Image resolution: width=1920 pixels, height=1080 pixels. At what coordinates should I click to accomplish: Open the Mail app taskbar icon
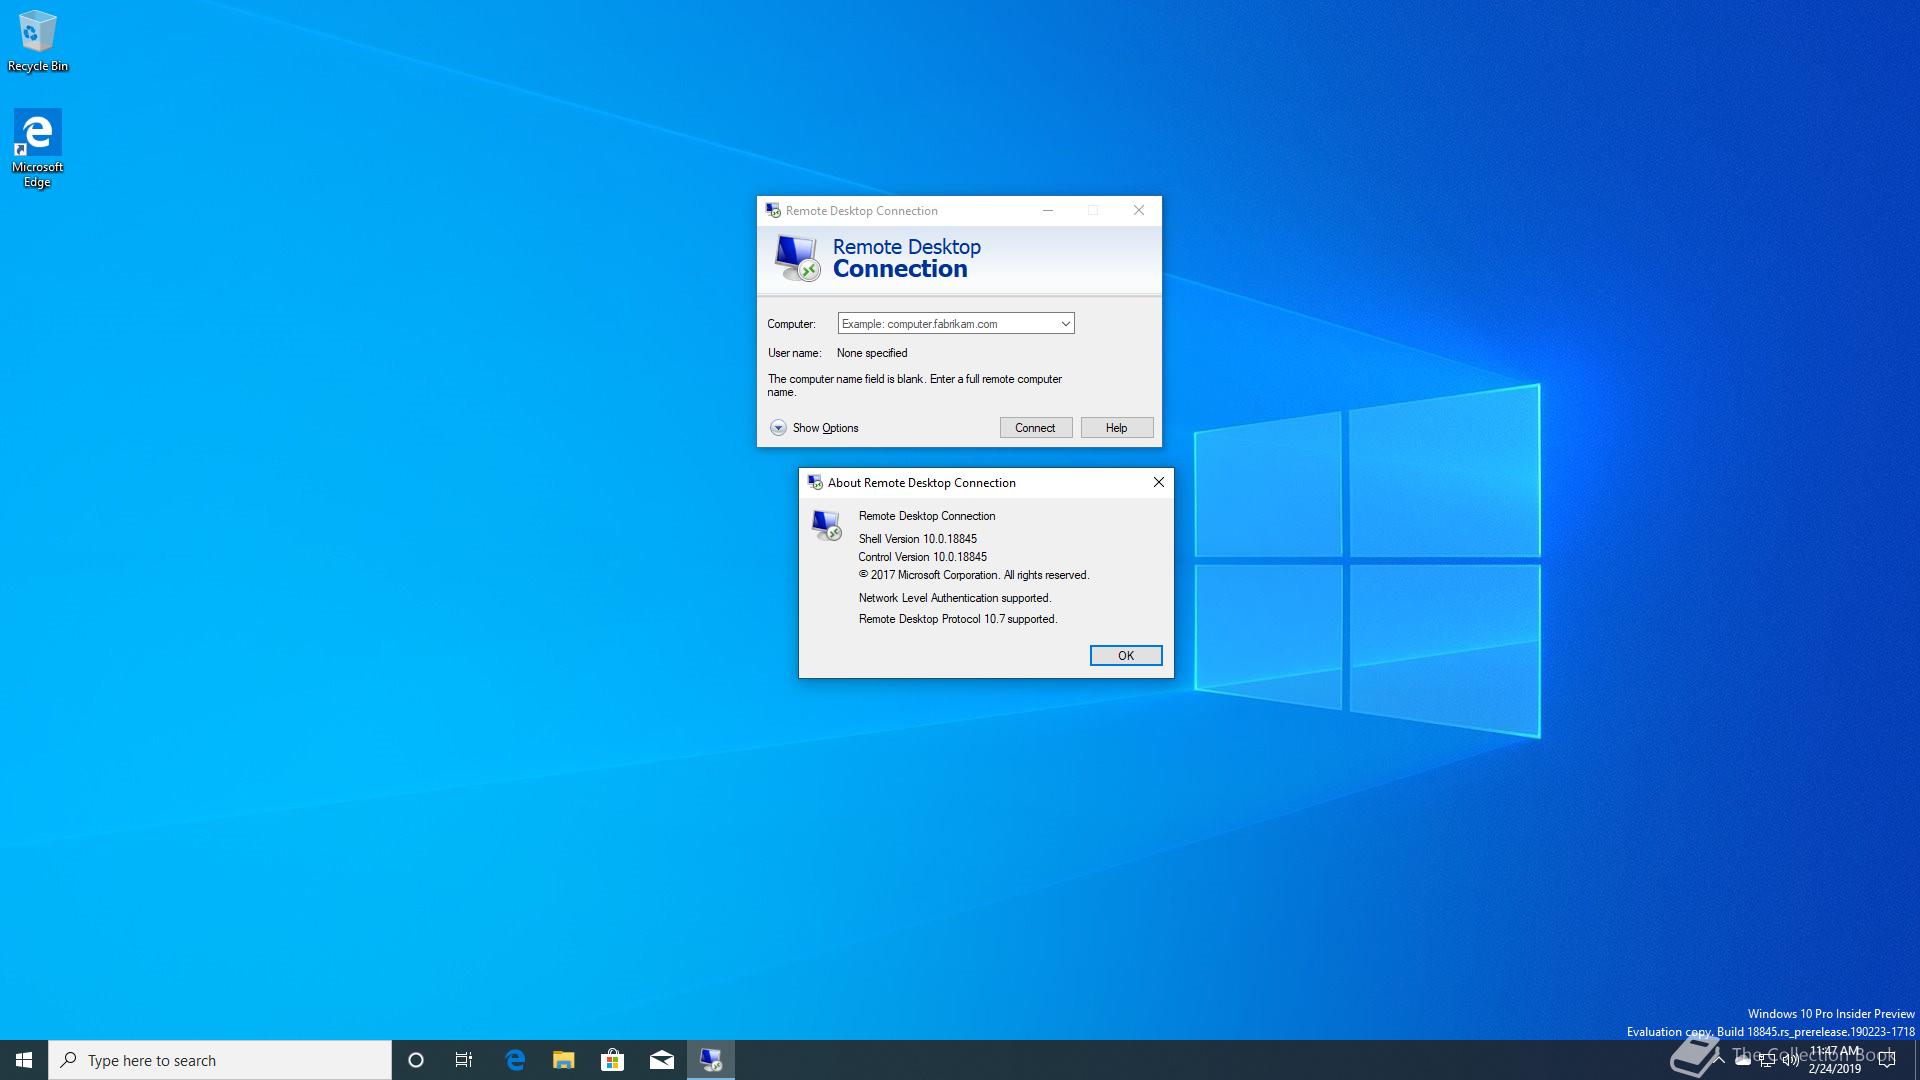661,1060
